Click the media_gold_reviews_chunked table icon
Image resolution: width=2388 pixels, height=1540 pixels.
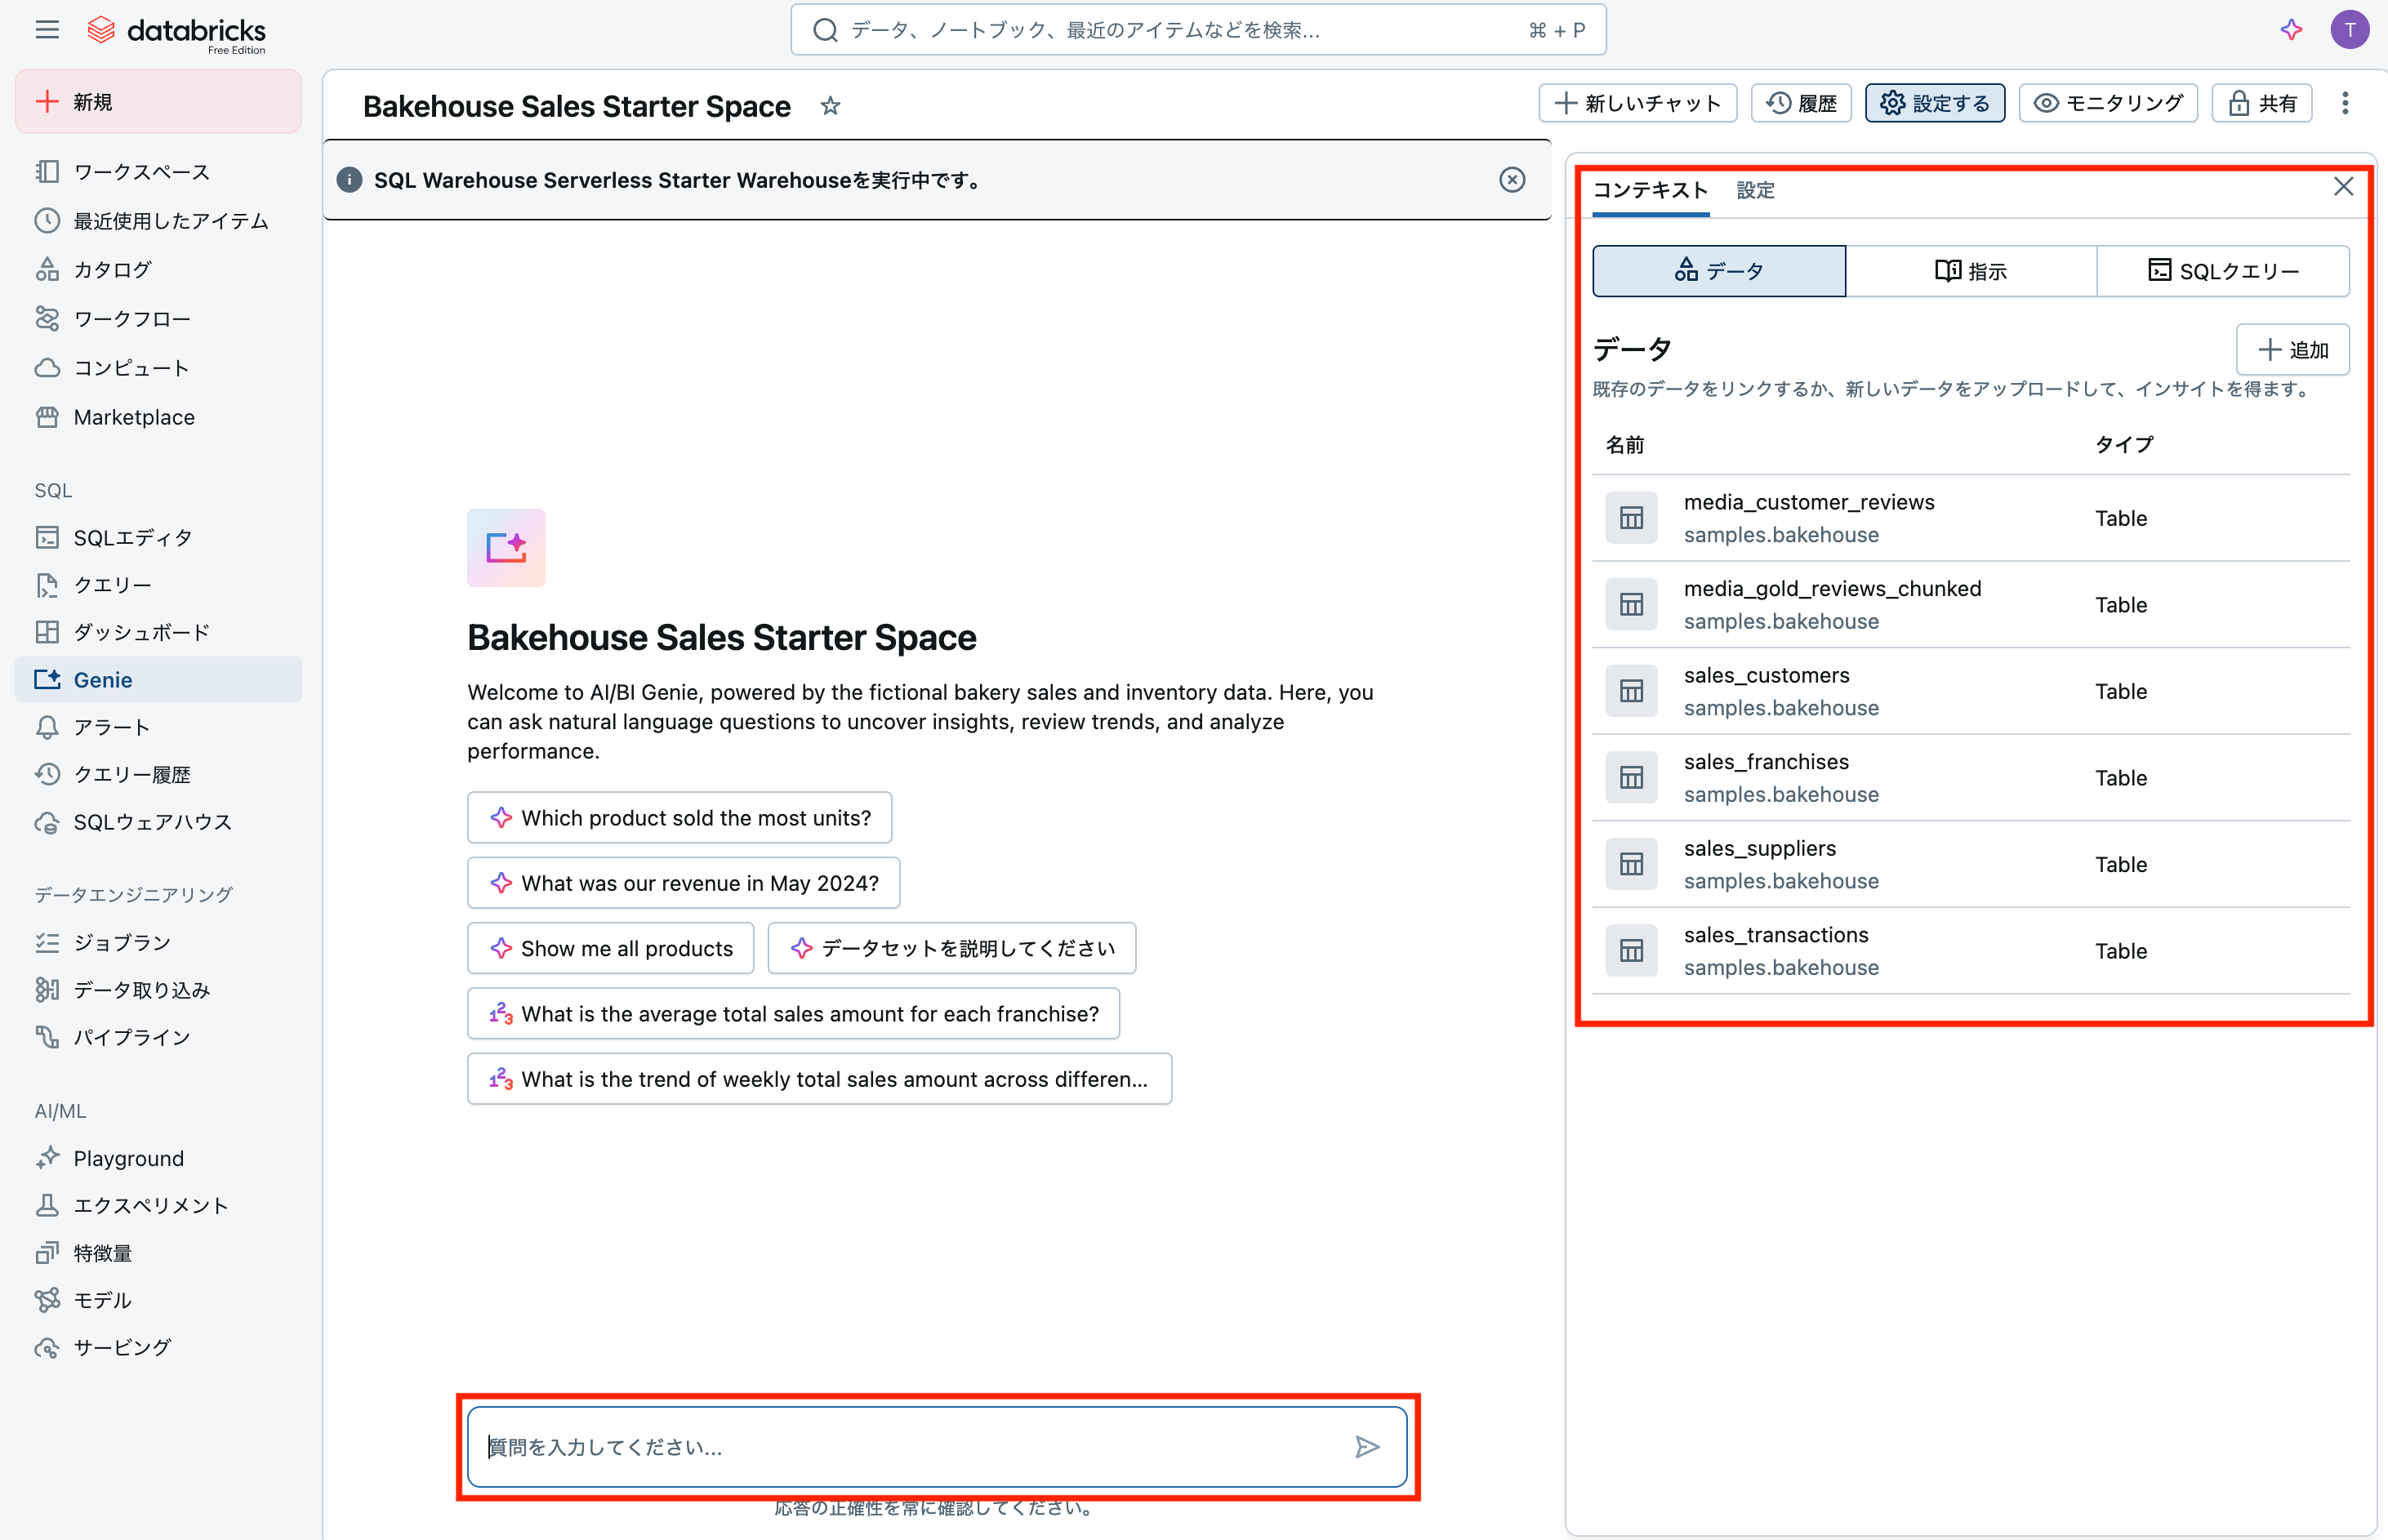click(x=1631, y=605)
